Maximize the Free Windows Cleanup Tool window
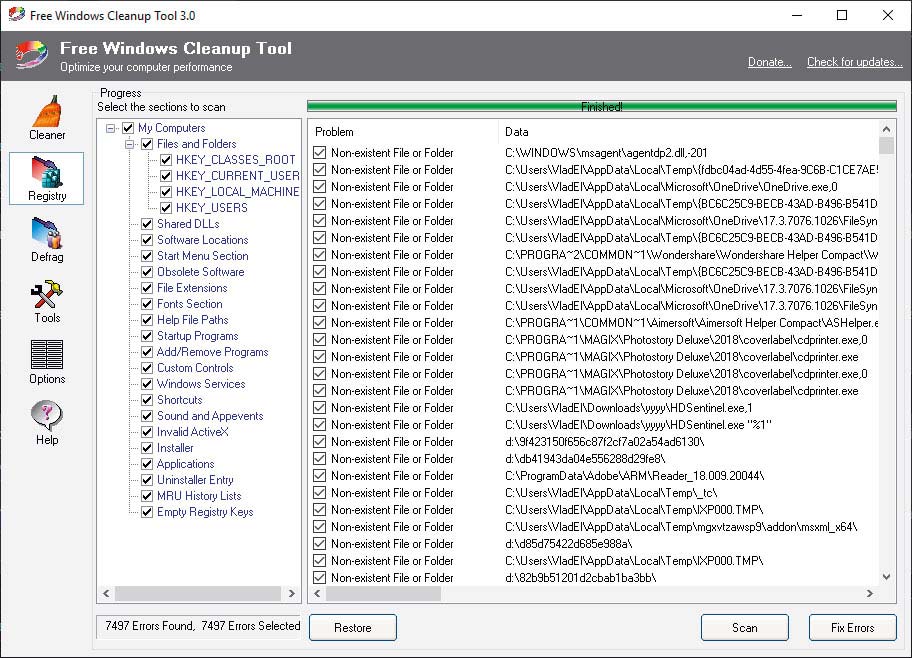This screenshot has height=658, width=912. click(x=842, y=15)
